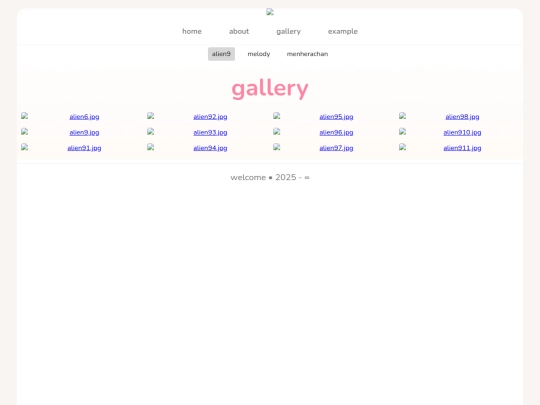Click the broken thumbnail beside alien6.jpg
This screenshot has width=540, height=405.
(x=24, y=116)
